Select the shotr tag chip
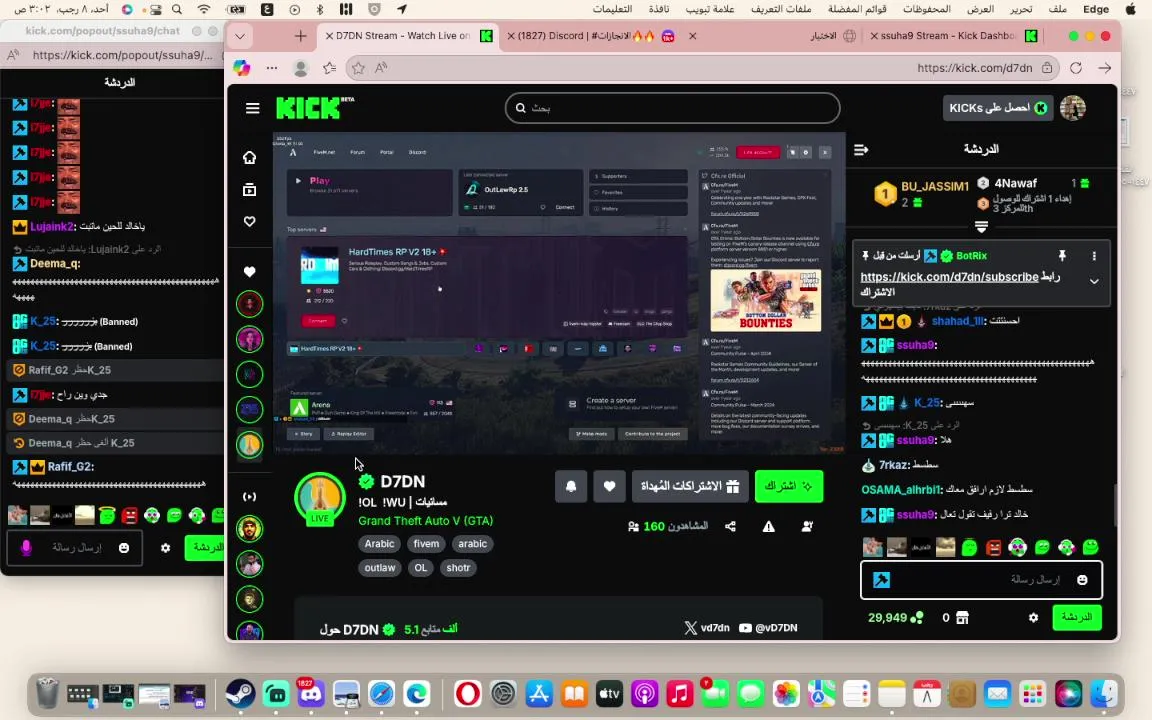 coord(458,567)
